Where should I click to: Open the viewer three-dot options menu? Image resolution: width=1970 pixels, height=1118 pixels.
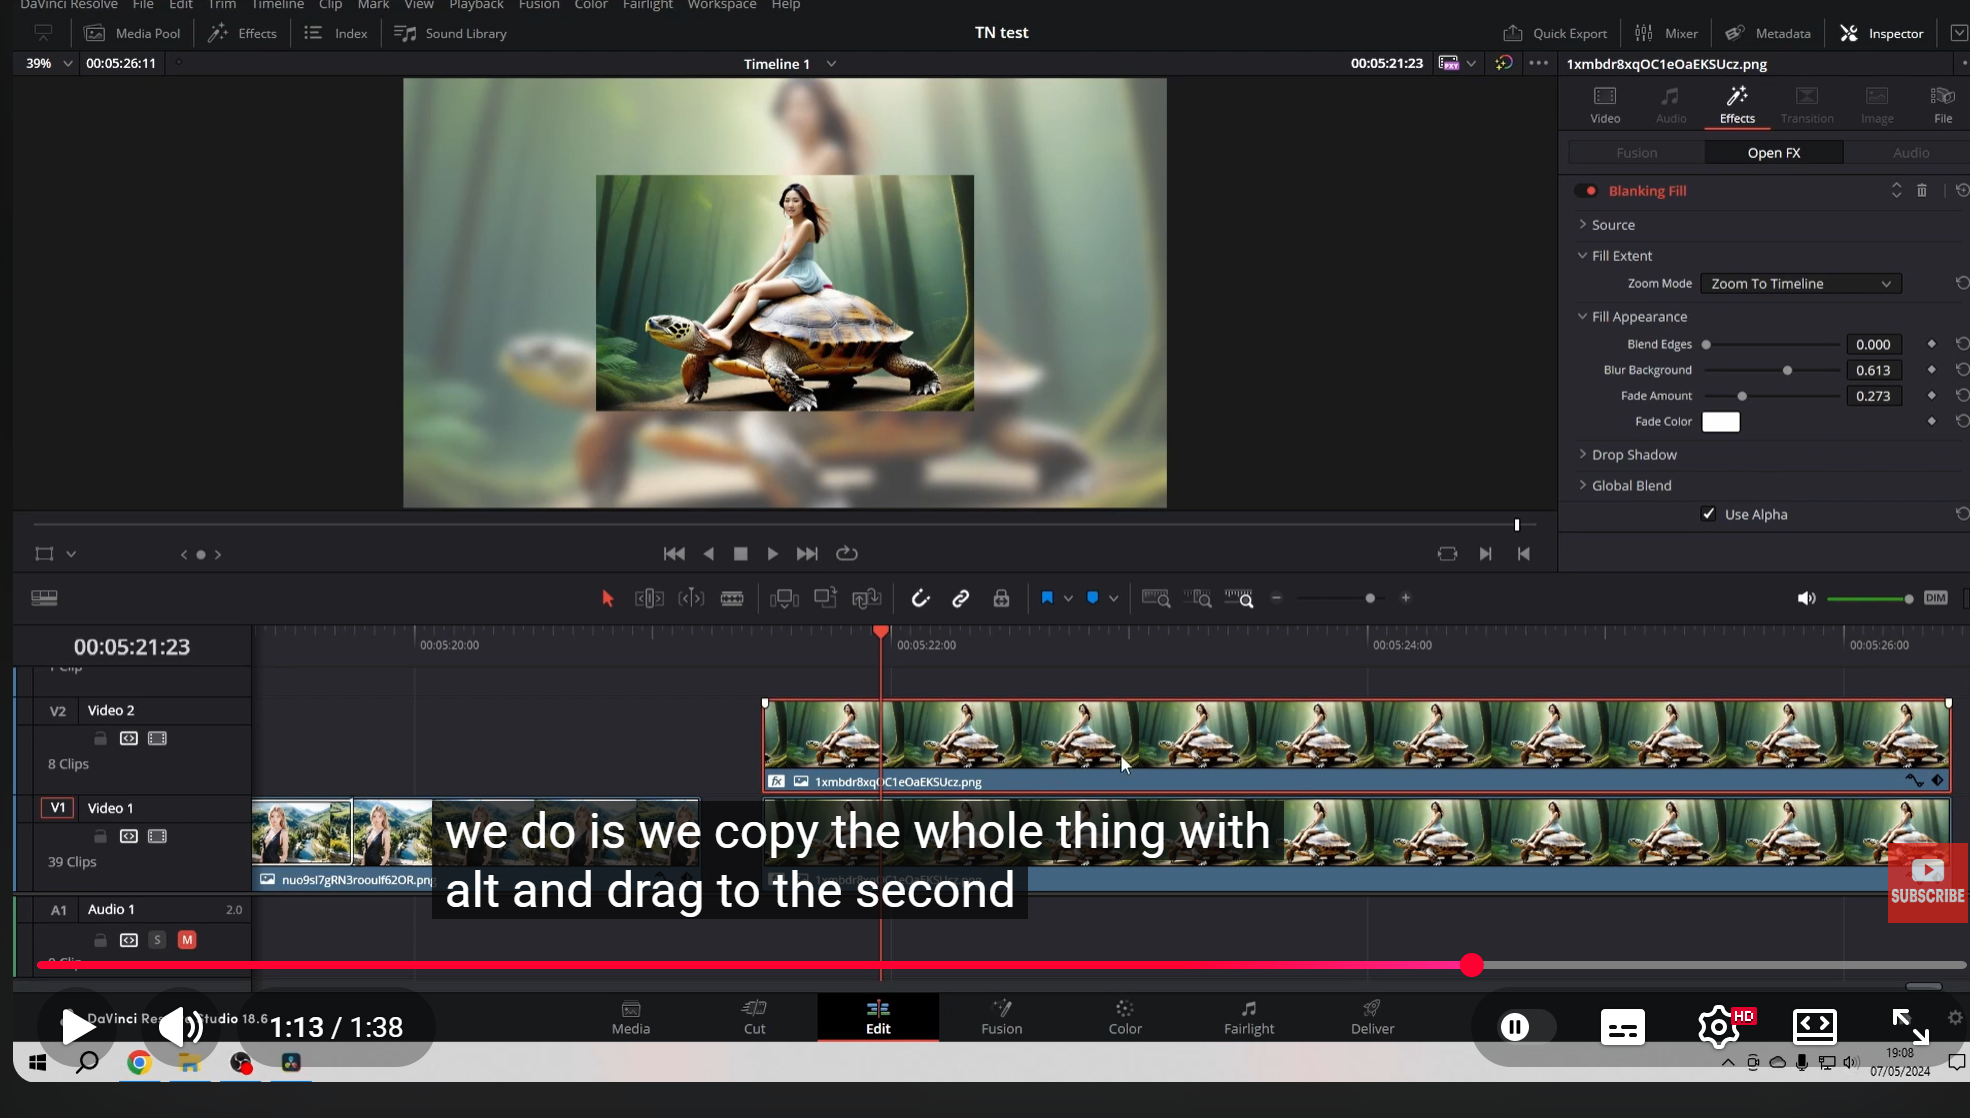click(1539, 63)
